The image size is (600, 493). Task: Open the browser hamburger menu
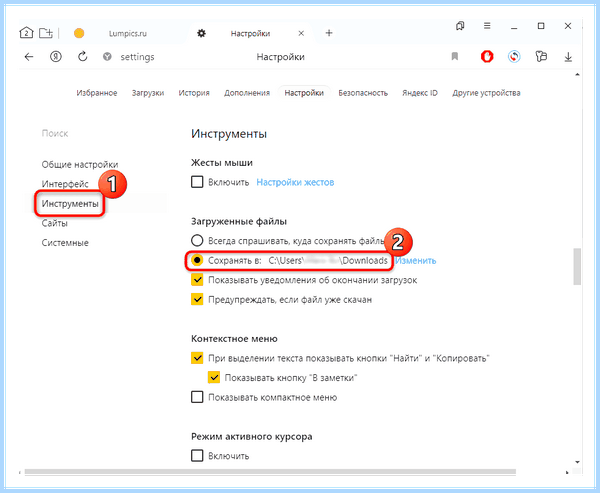click(487, 26)
